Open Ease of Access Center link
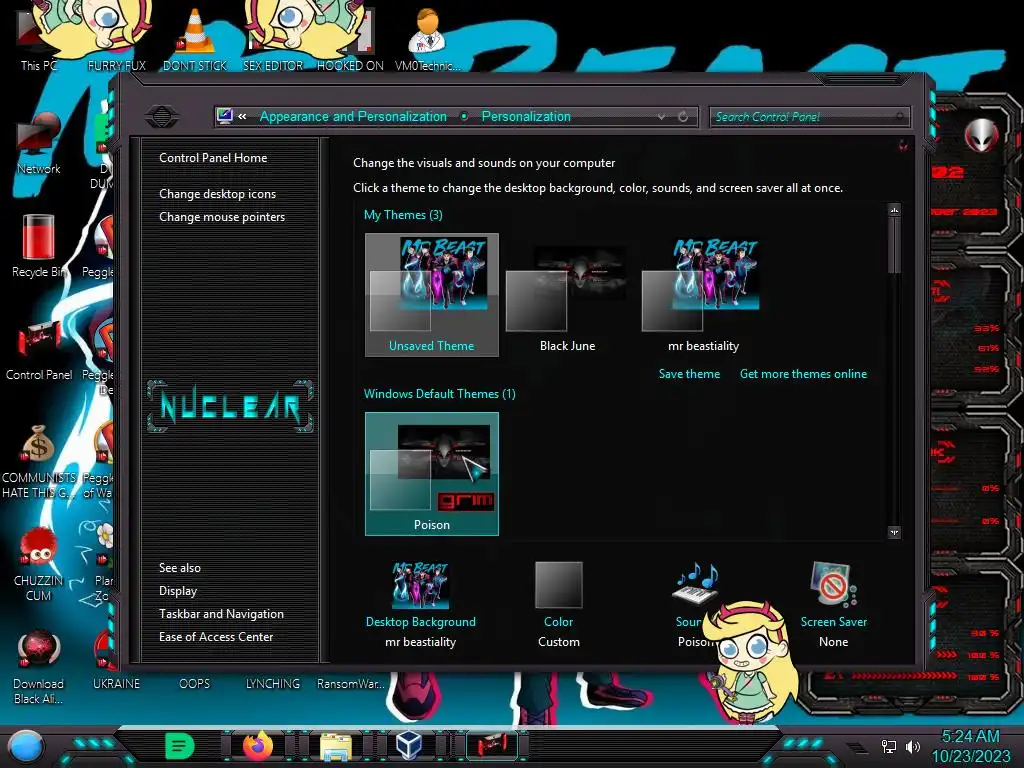1024x768 pixels. [x=216, y=637]
